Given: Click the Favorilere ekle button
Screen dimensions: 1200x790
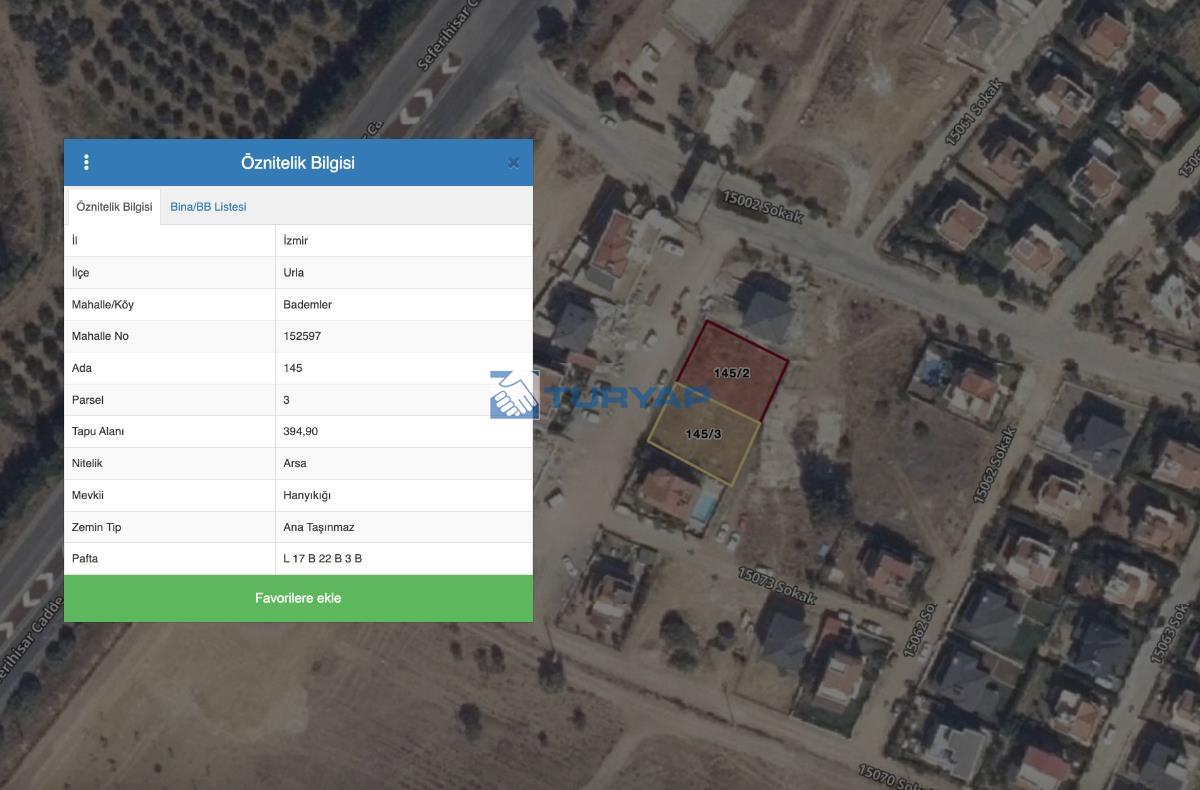Looking at the screenshot, I should point(298,598).
